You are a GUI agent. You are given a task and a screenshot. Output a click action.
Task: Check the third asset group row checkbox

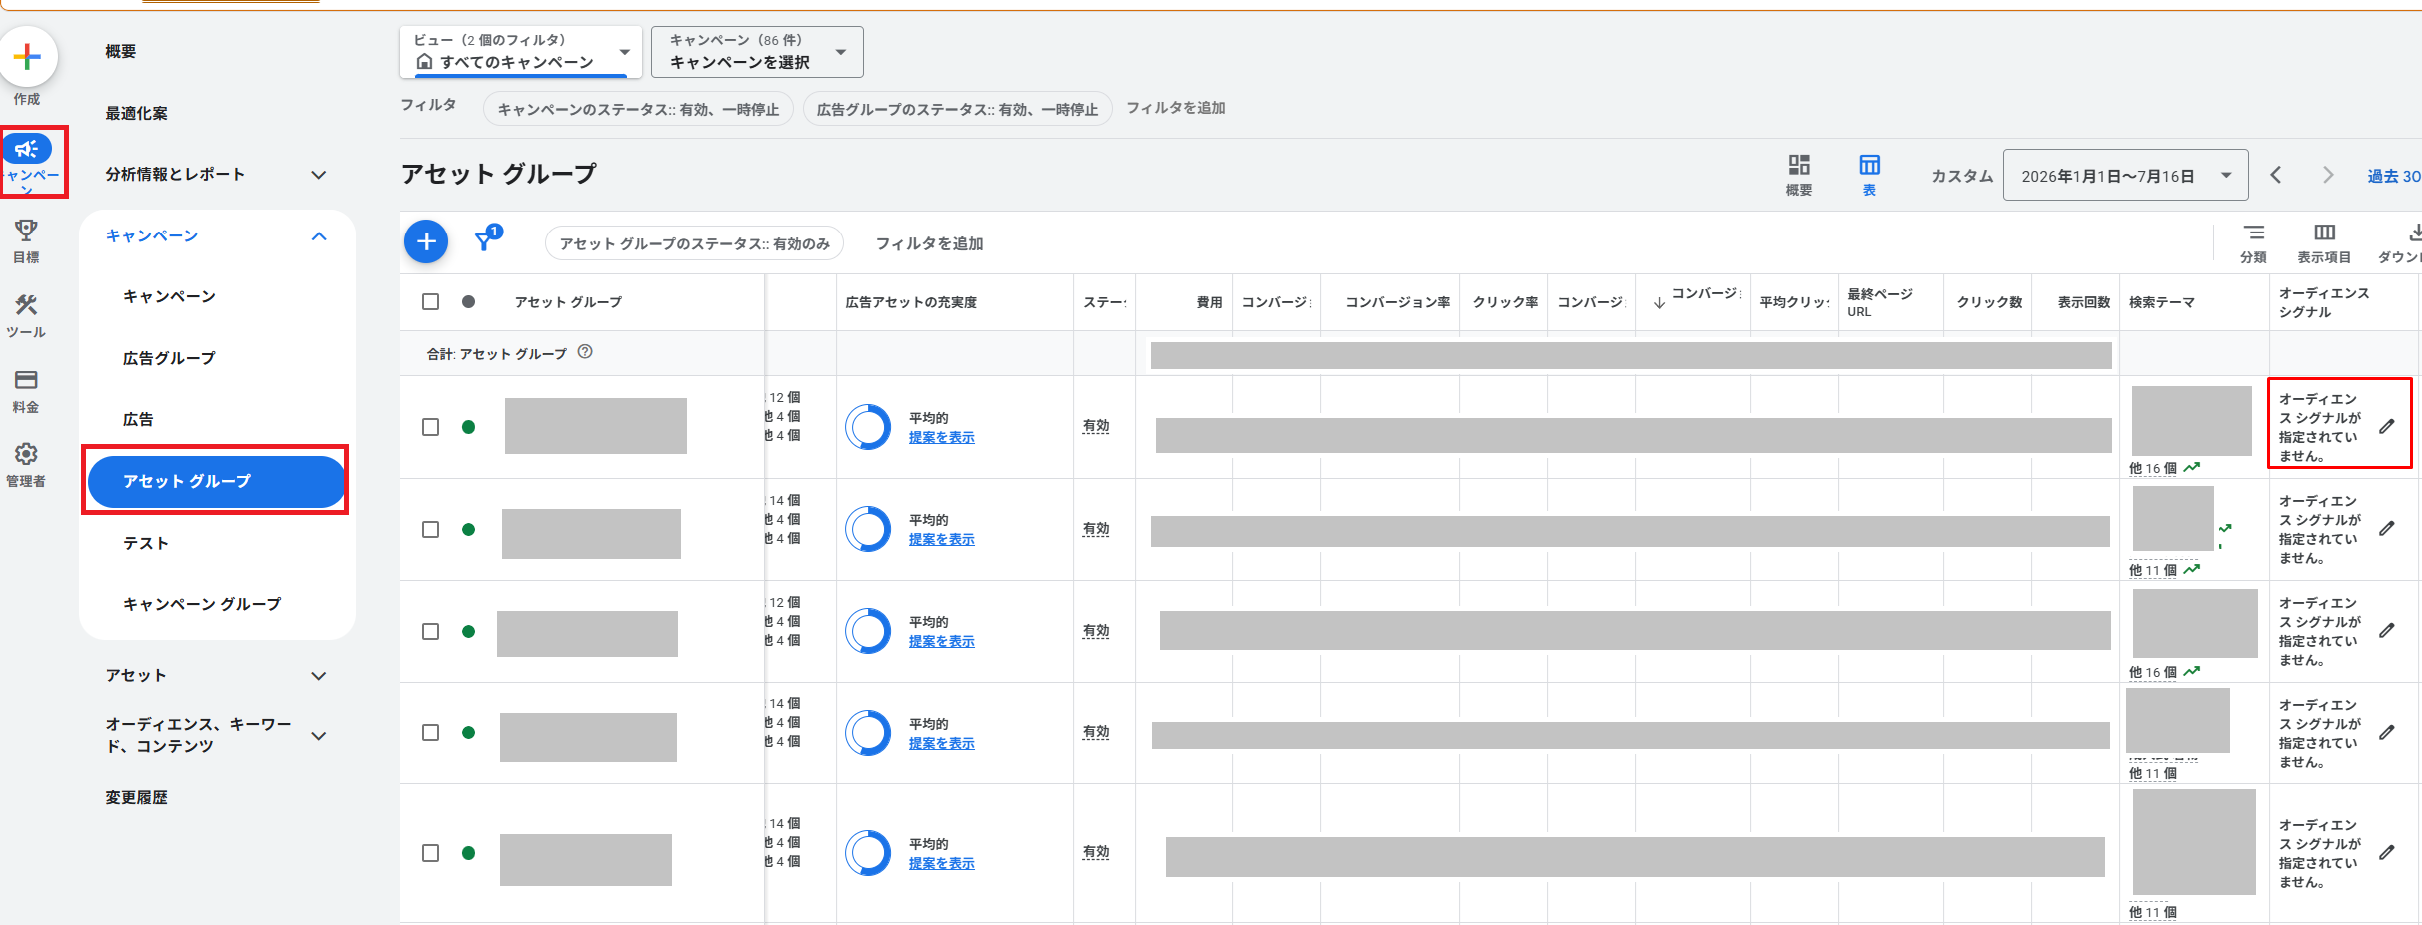click(x=431, y=631)
